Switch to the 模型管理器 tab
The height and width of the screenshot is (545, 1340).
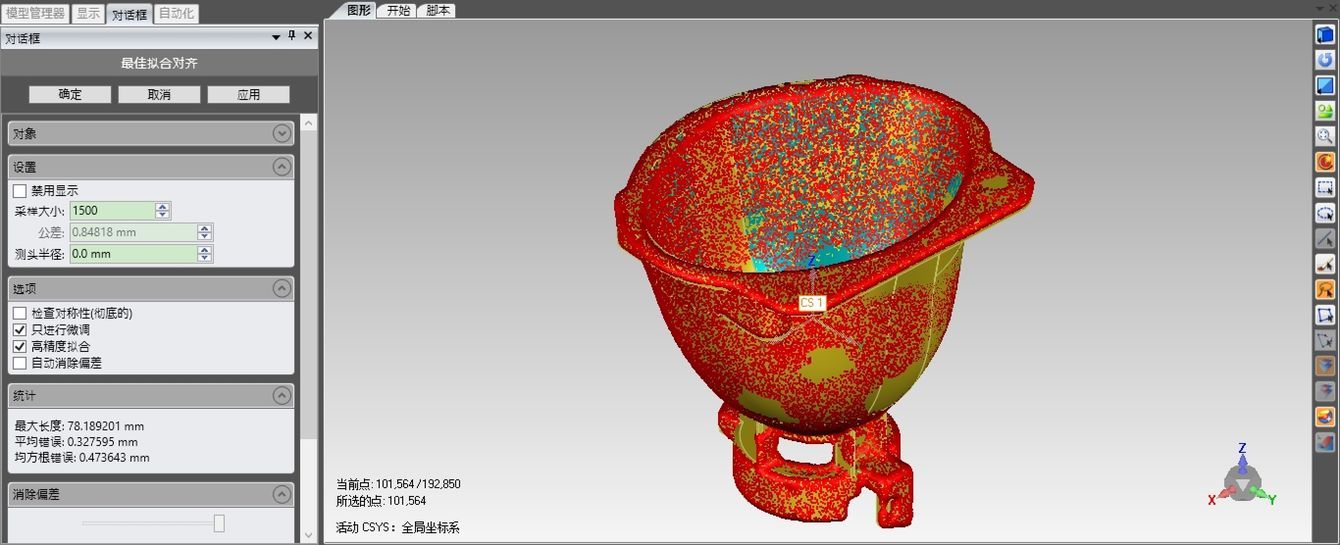coord(35,13)
